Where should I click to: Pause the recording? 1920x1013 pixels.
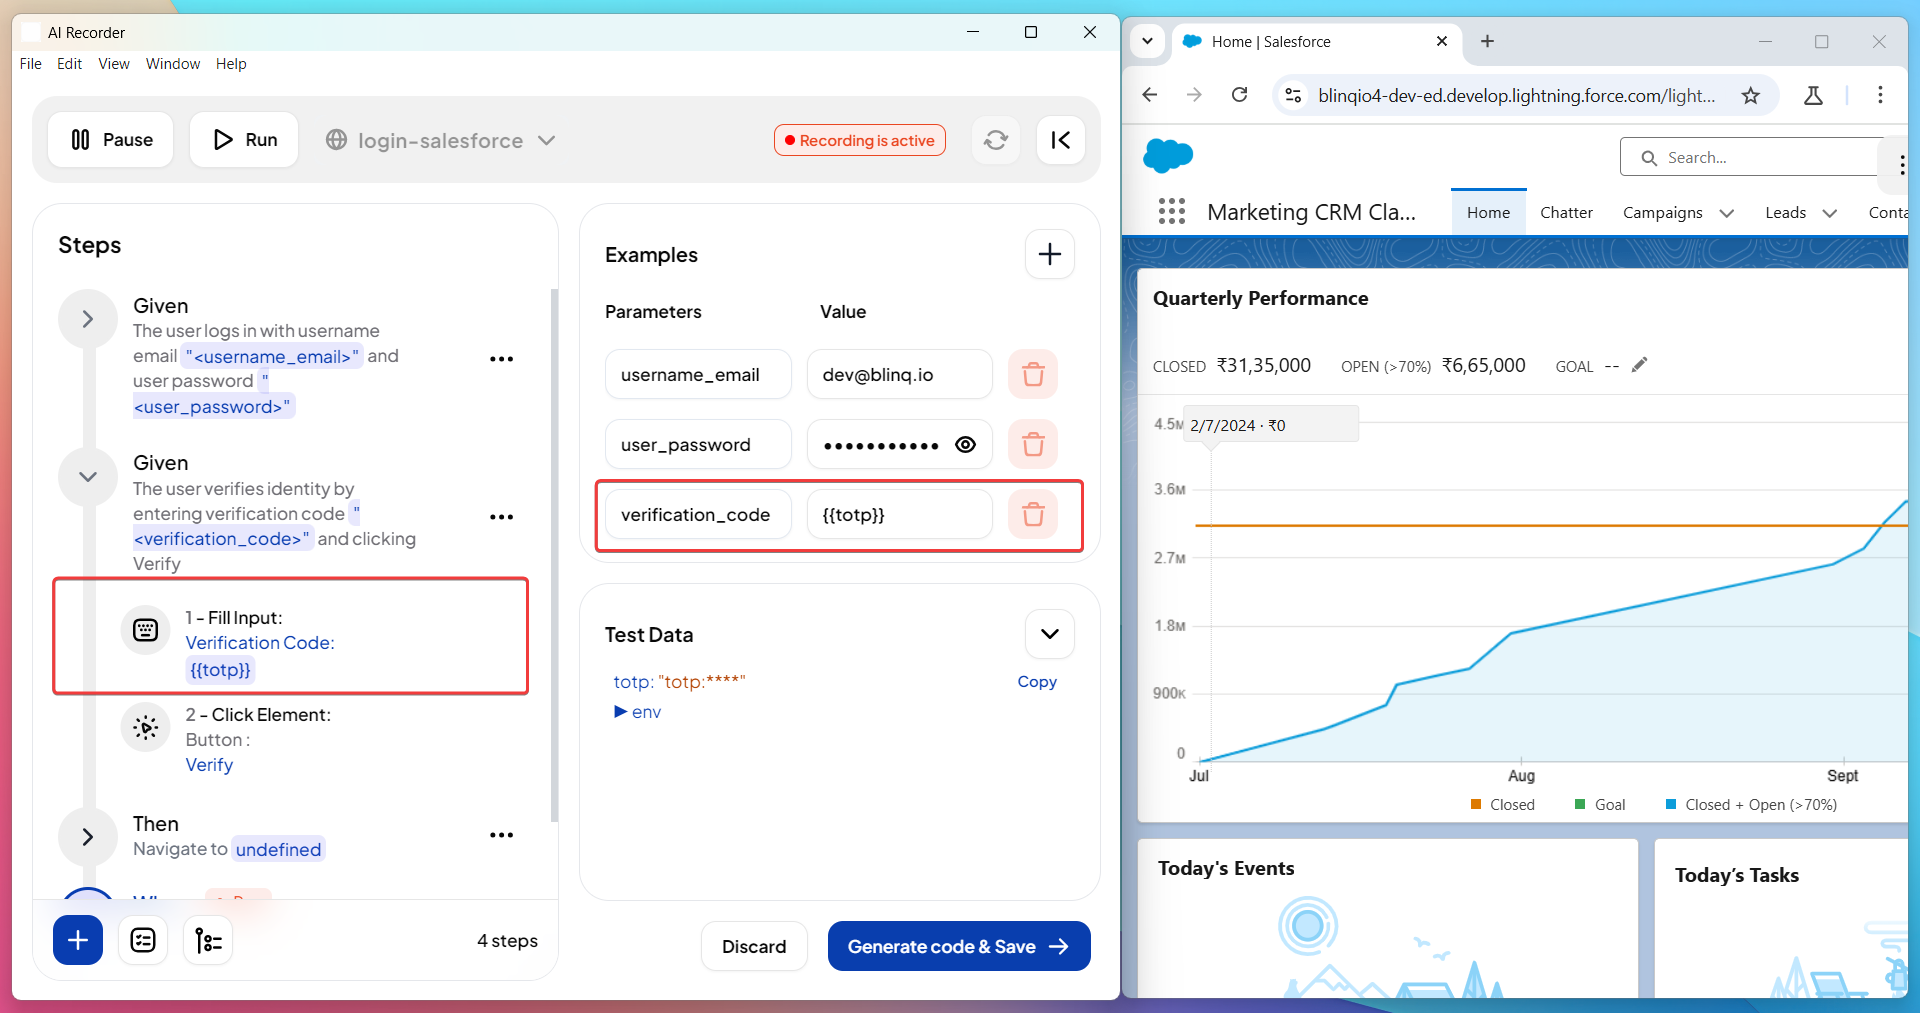(111, 140)
